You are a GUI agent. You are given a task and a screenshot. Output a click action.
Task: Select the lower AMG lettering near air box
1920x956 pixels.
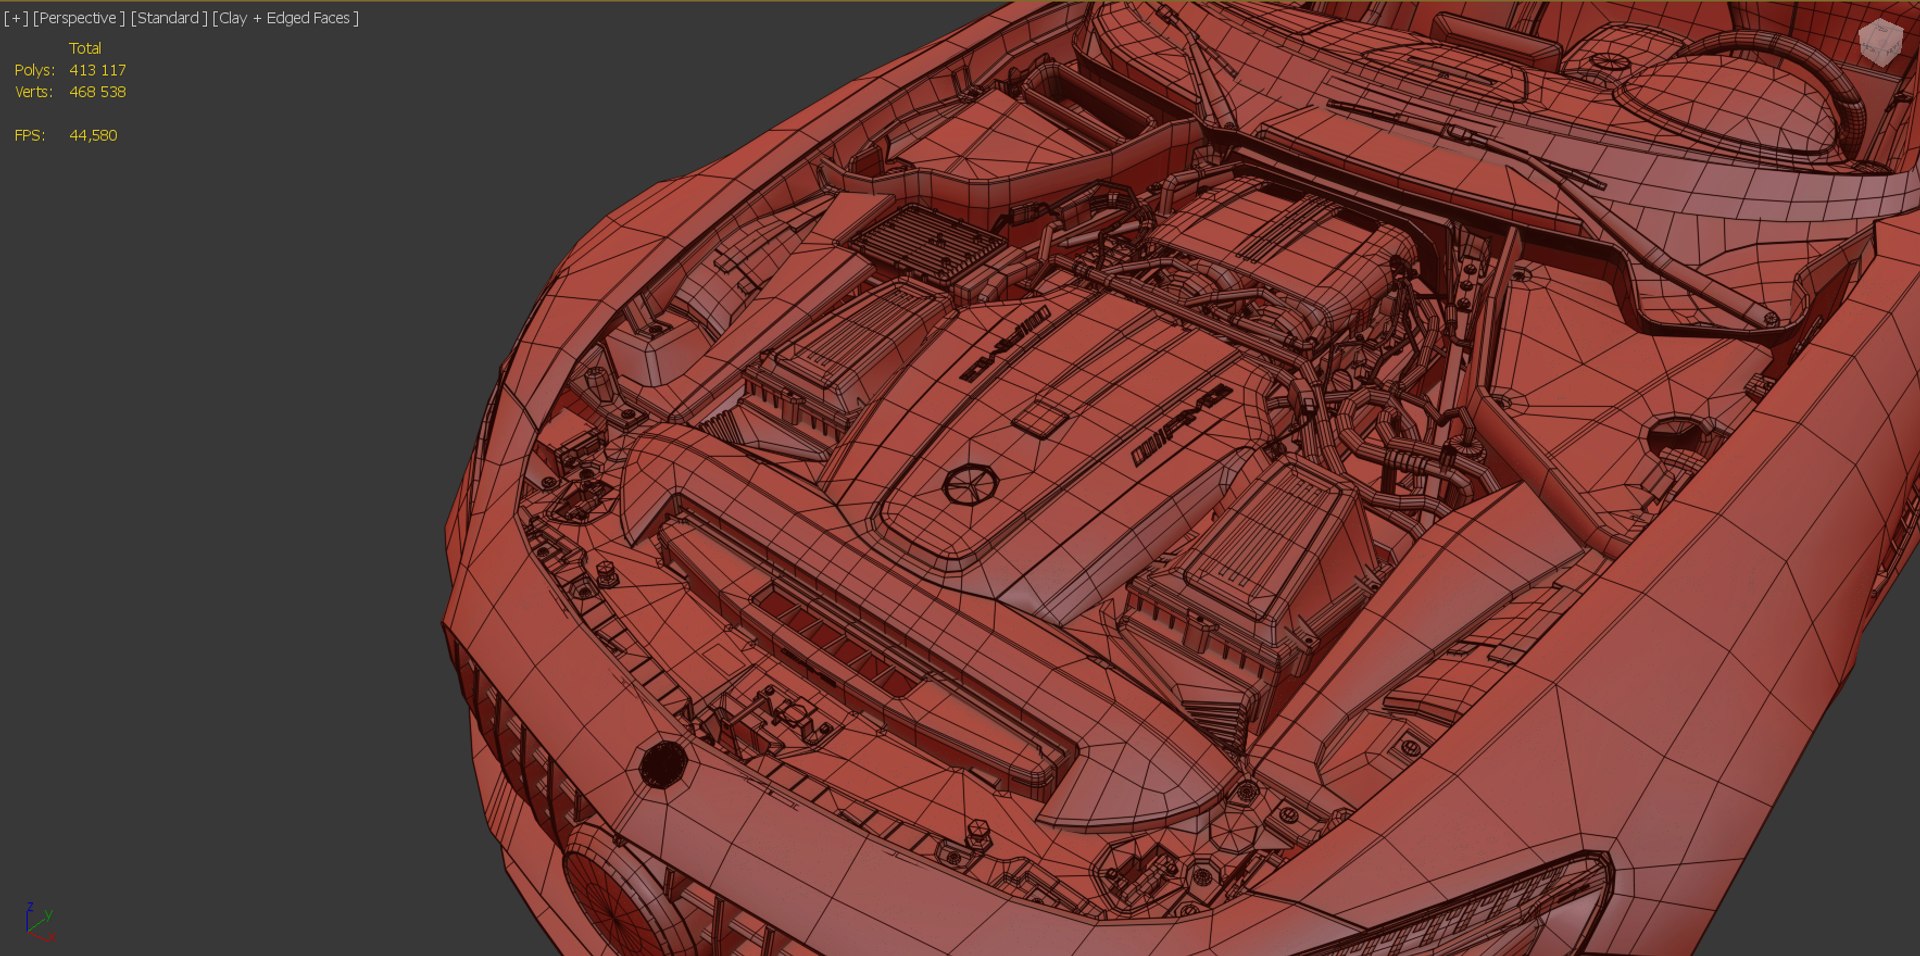tap(1180, 423)
